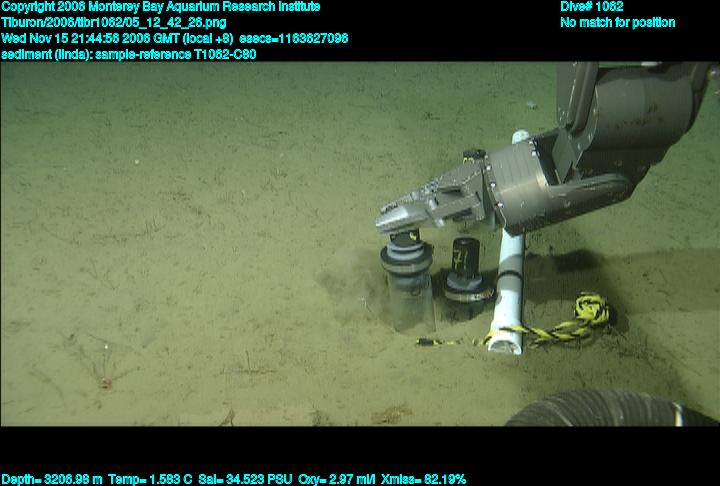Click the Wed Nov 15 timestamp
This screenshot has width=720, height=486.
click(x=117, y=39)
